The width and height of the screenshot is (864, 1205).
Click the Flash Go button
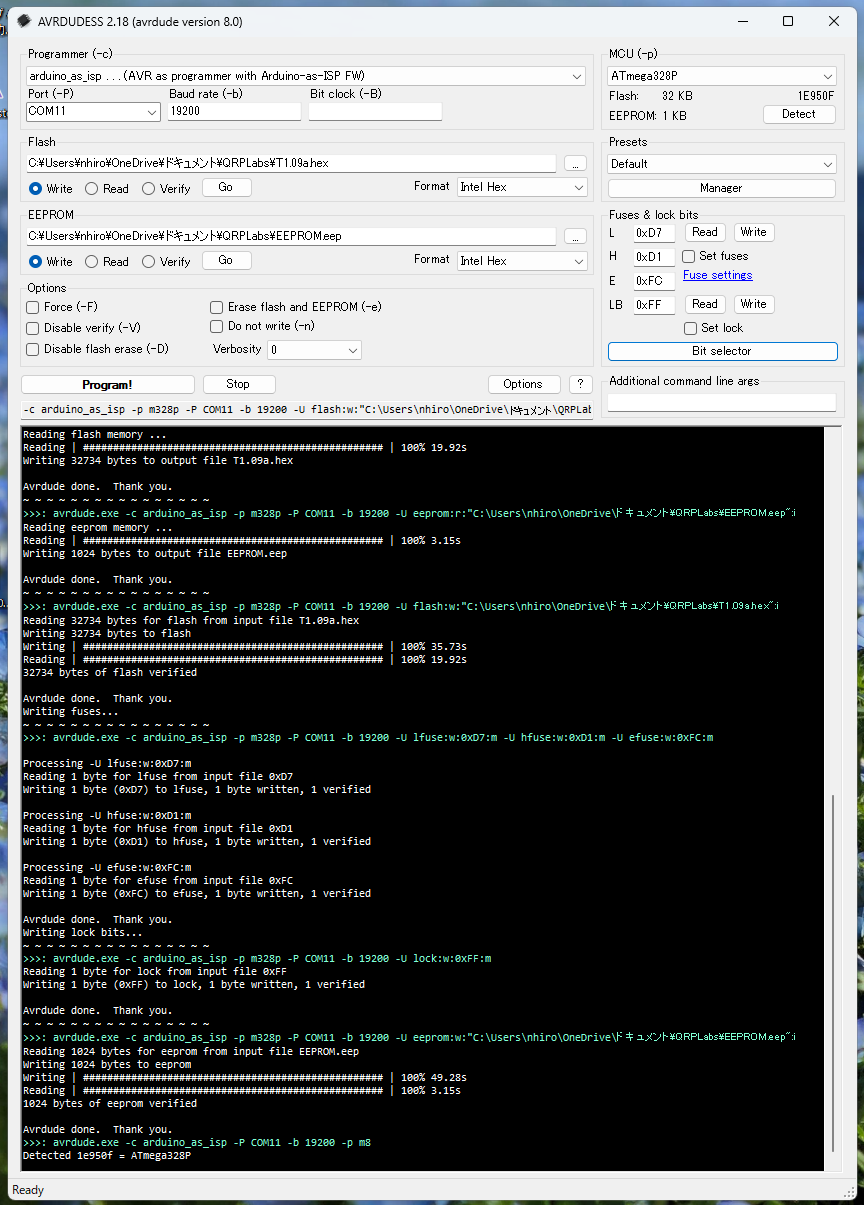[x=226, y=187]
